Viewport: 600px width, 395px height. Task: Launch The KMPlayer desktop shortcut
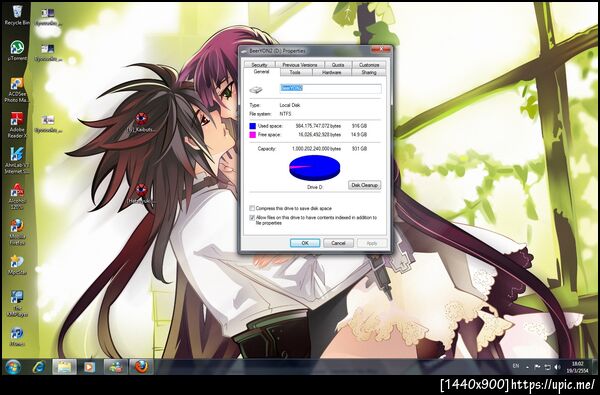(x=17, y=304)
